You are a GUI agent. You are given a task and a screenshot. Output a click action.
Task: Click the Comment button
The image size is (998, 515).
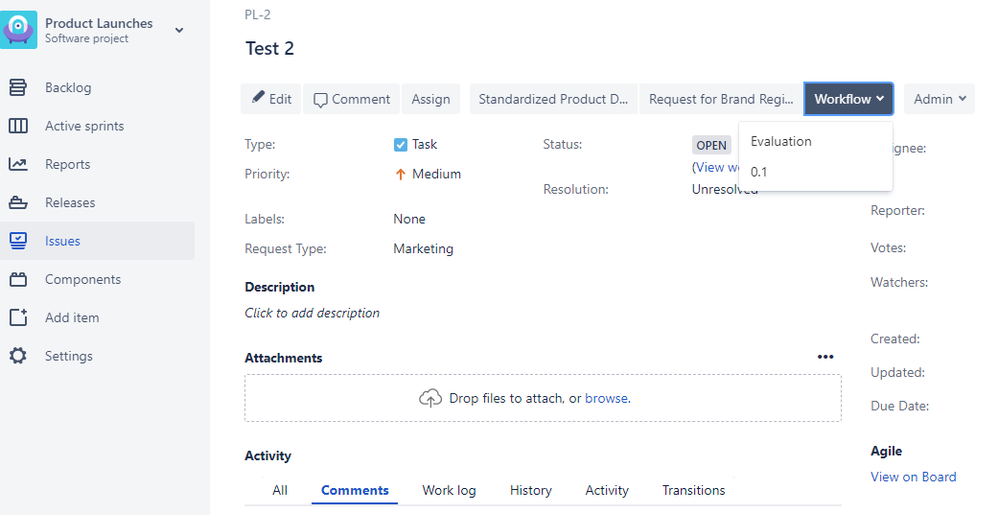pos(351,99)
